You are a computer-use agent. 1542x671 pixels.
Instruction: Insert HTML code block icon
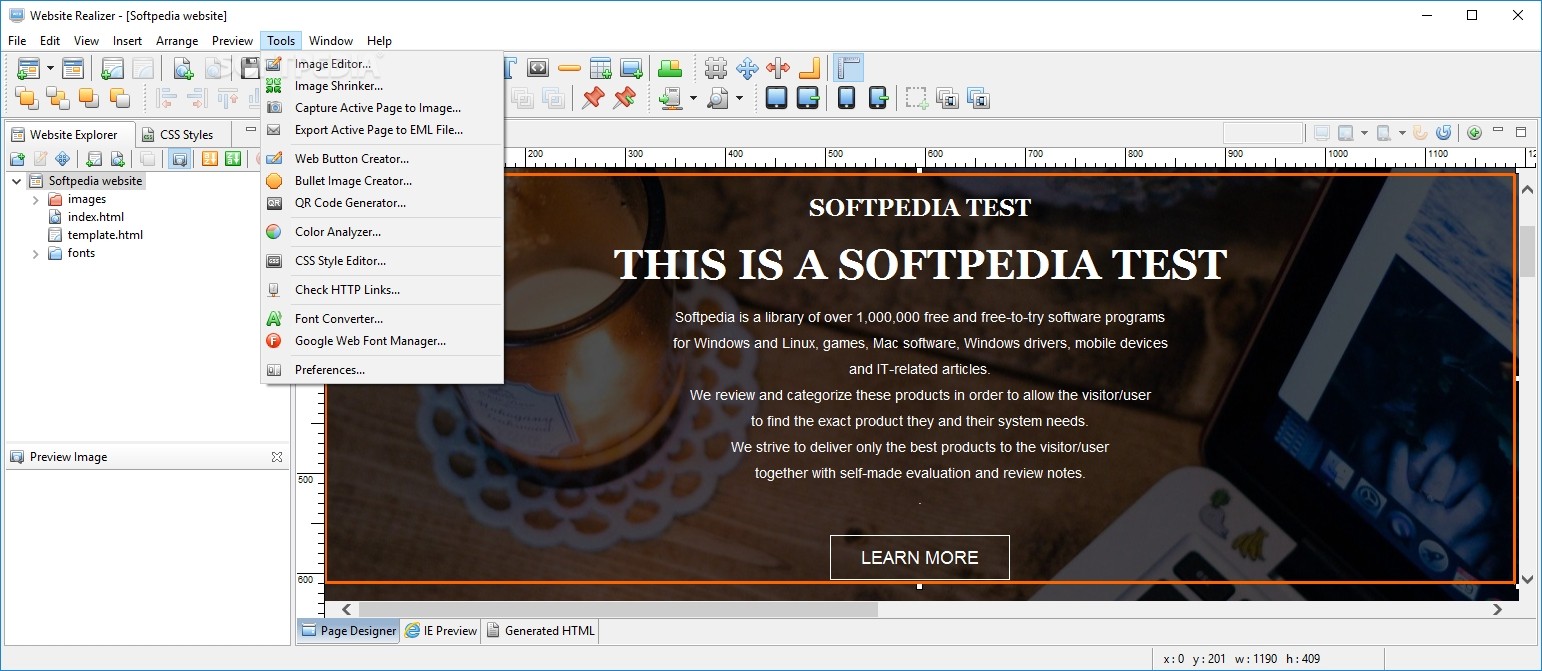tap(538, 68)
